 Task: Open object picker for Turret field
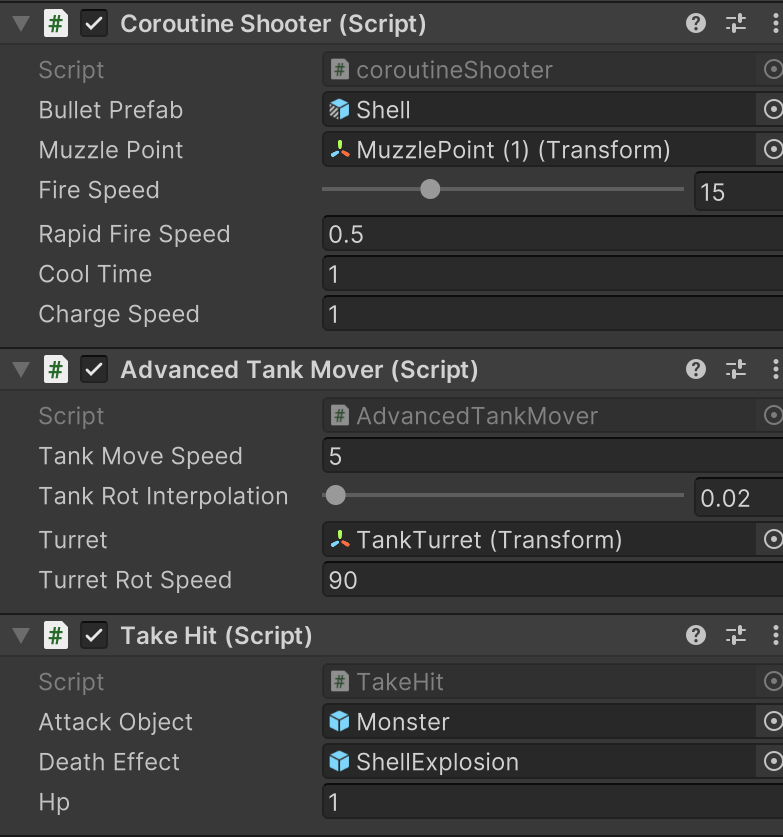772,540
